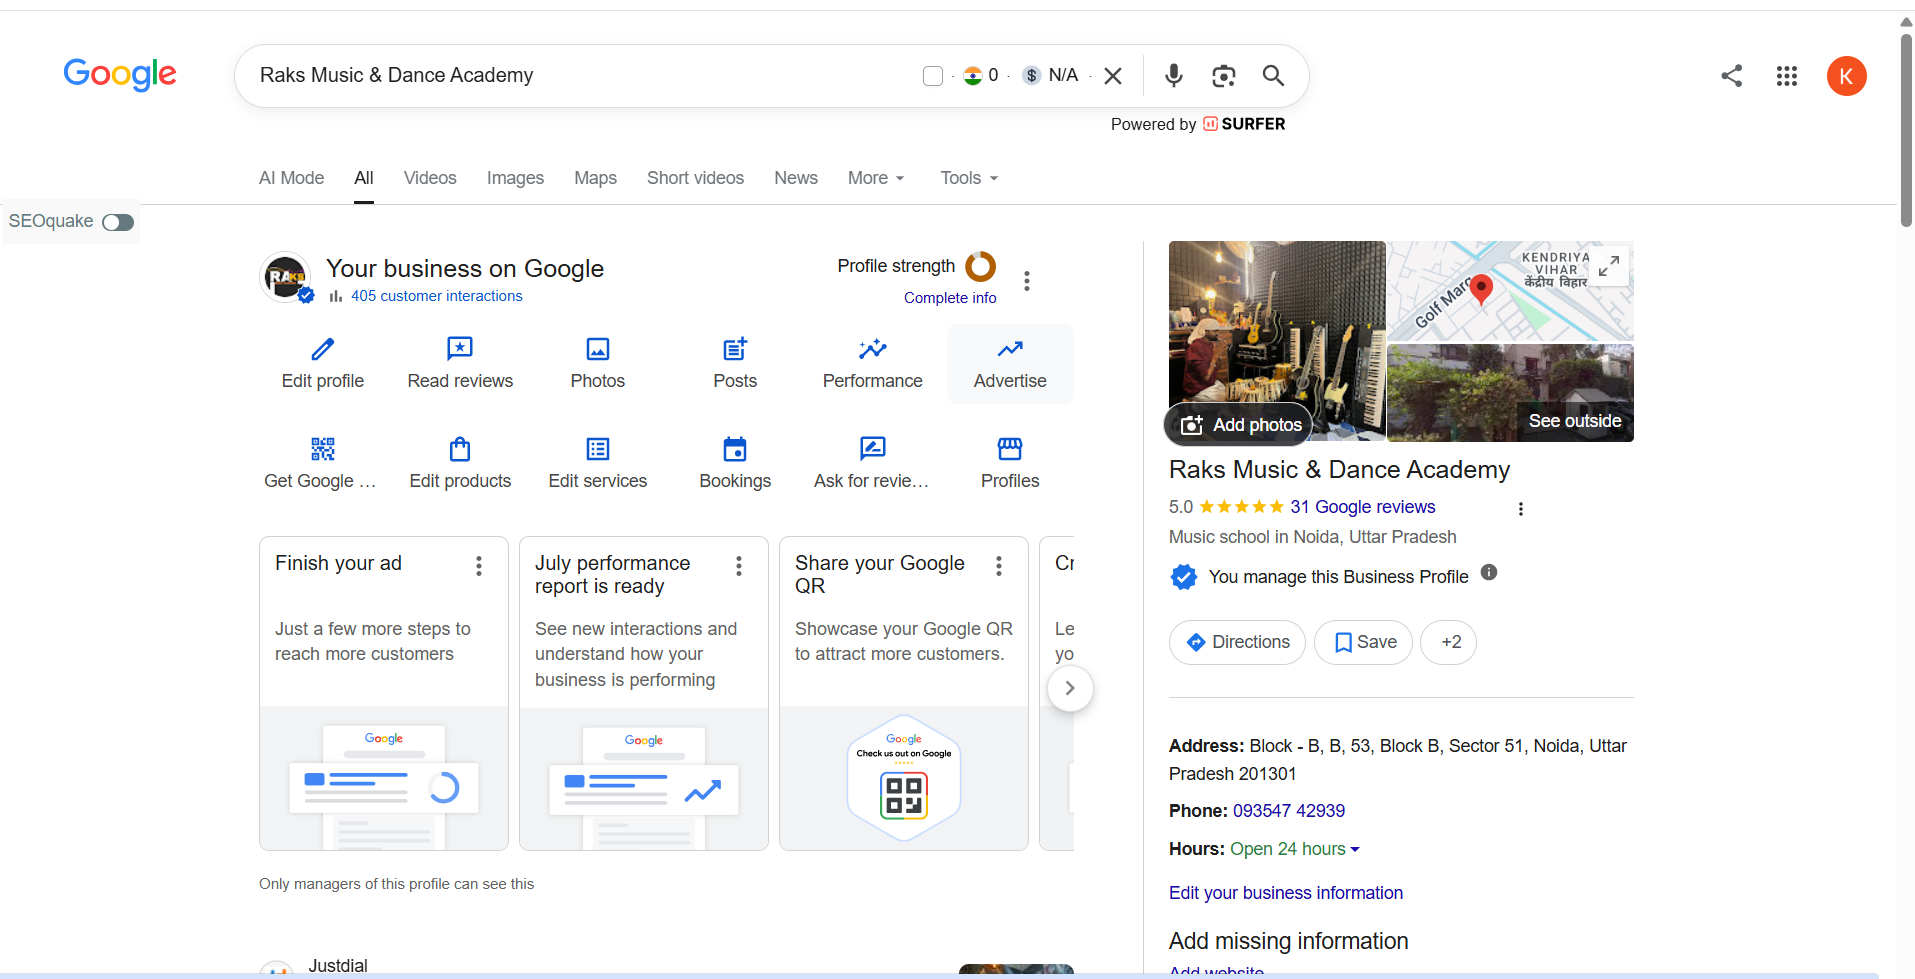Save the business with the Save button

(x=1363, y=642)
